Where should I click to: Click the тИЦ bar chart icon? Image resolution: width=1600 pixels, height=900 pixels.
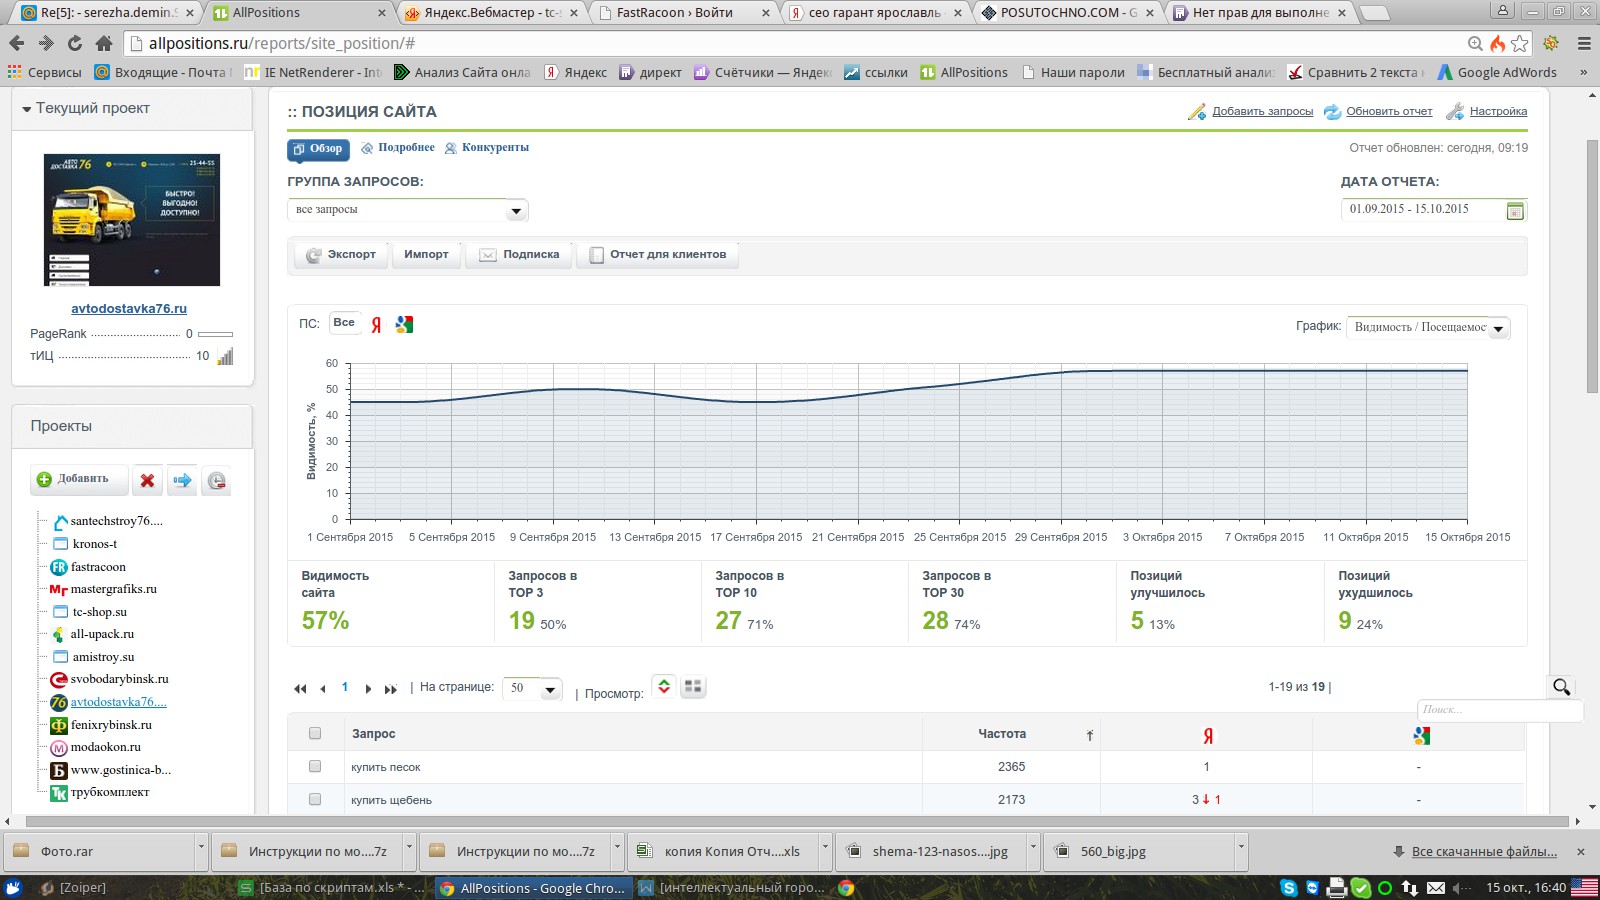click(225, 356)
